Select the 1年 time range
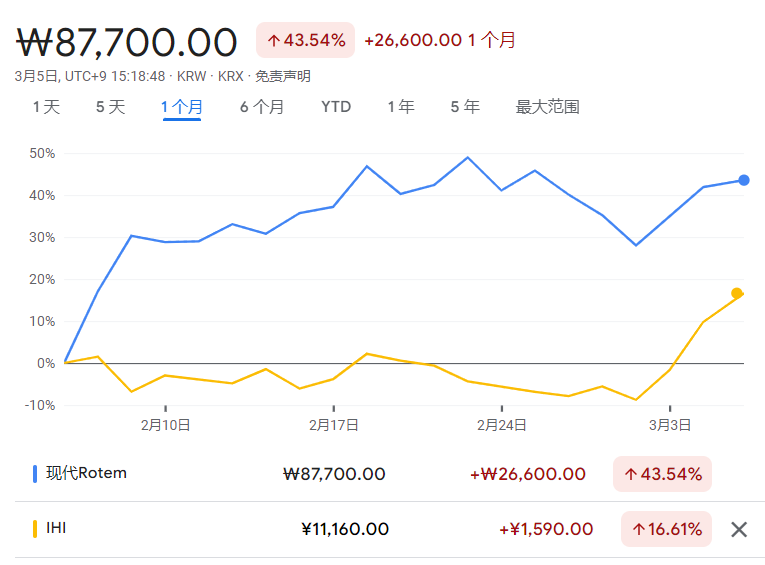Screen dimensions: 765x565 tap(401, 107)
